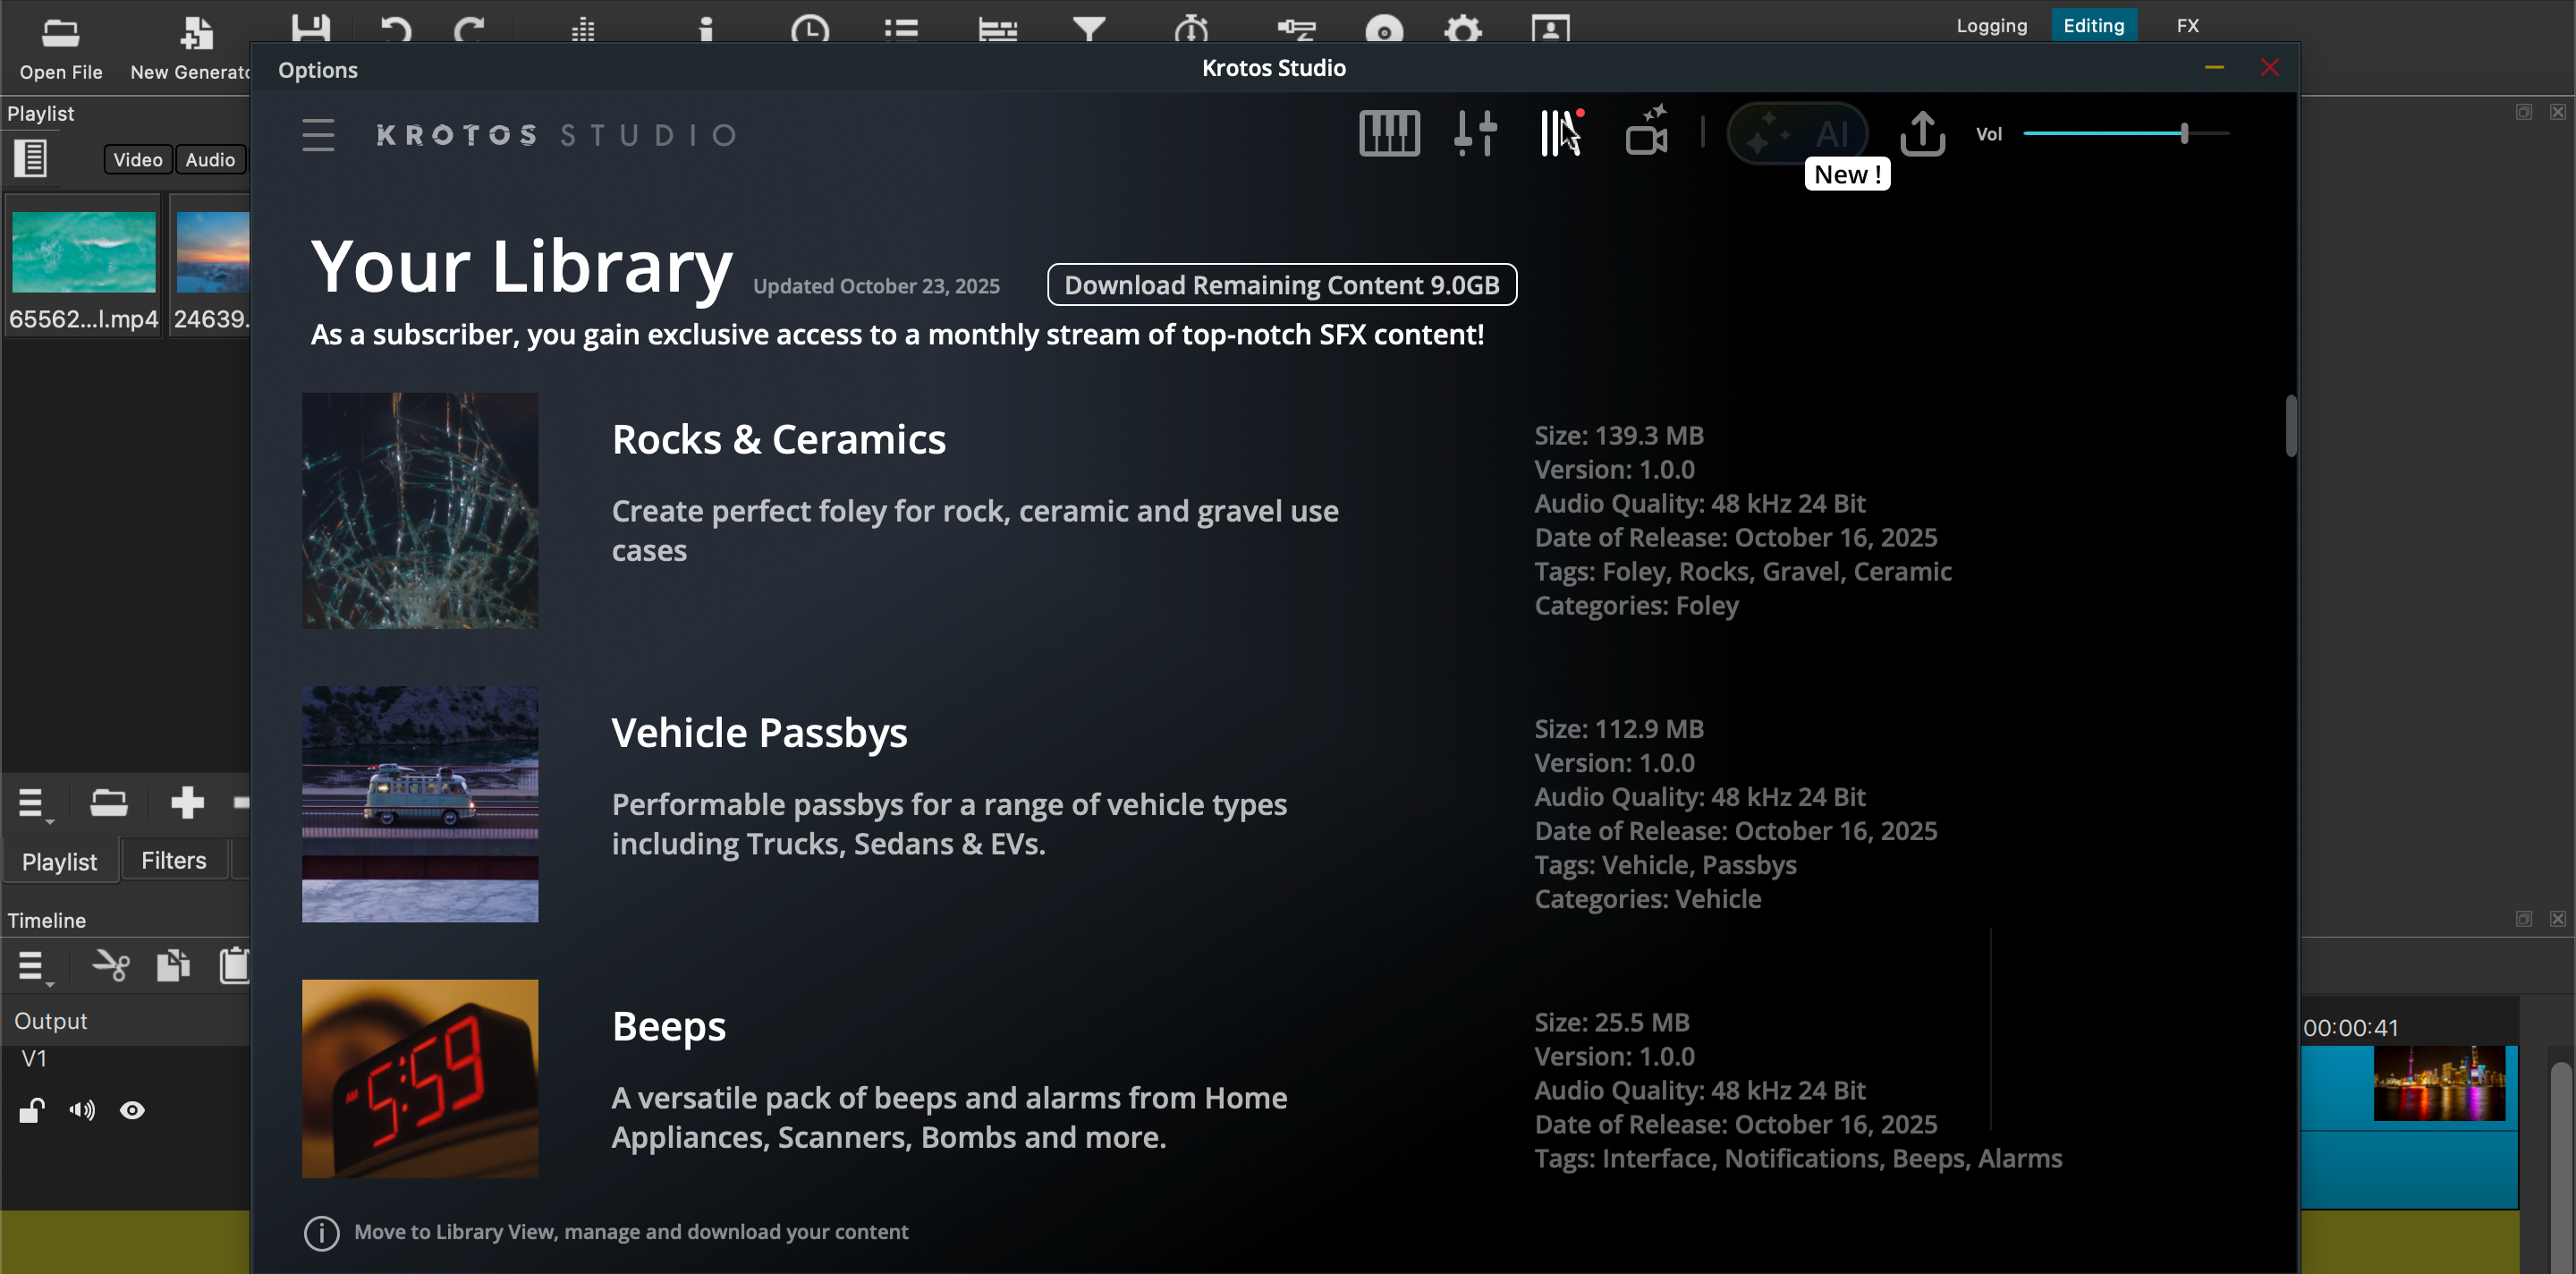The image size is (2576, 1274).
Task: Mute the V1 track speaker icon
Action: tap(82, 1111)
